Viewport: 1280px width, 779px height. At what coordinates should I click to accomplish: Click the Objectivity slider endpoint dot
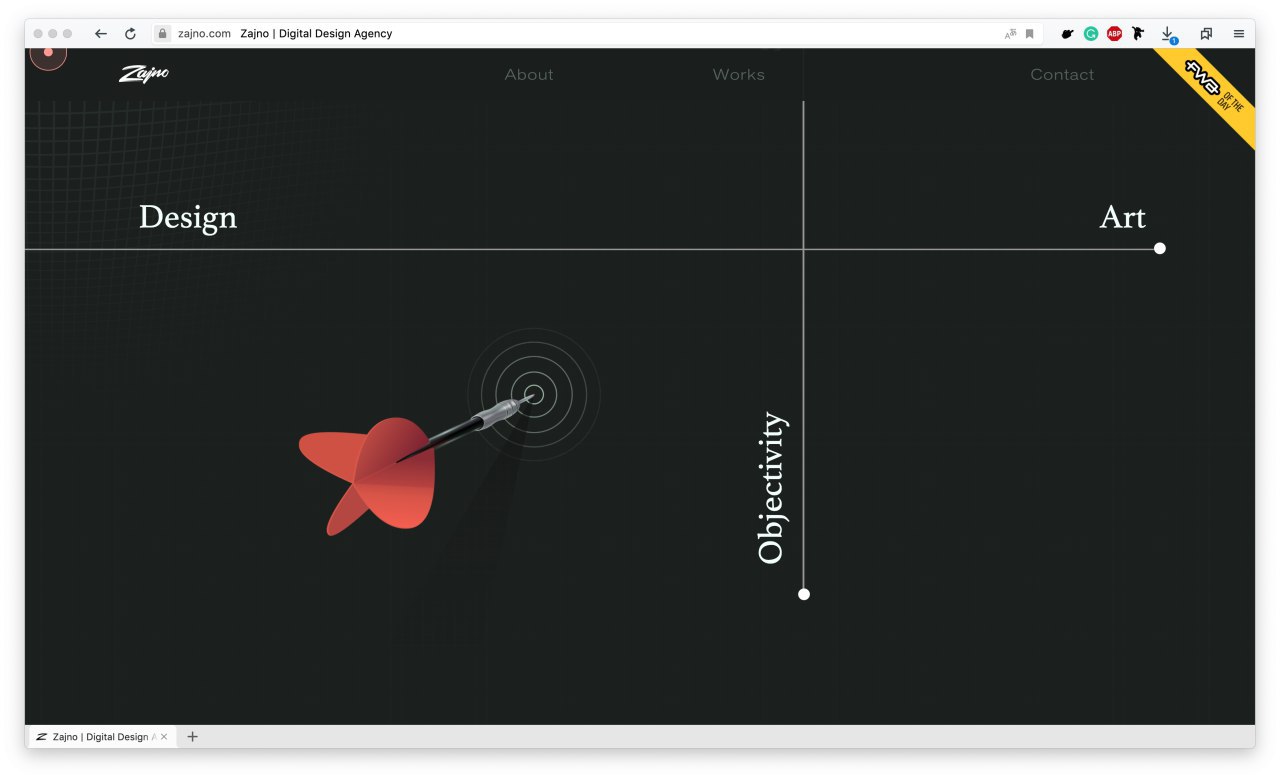[x=804, y=594]
